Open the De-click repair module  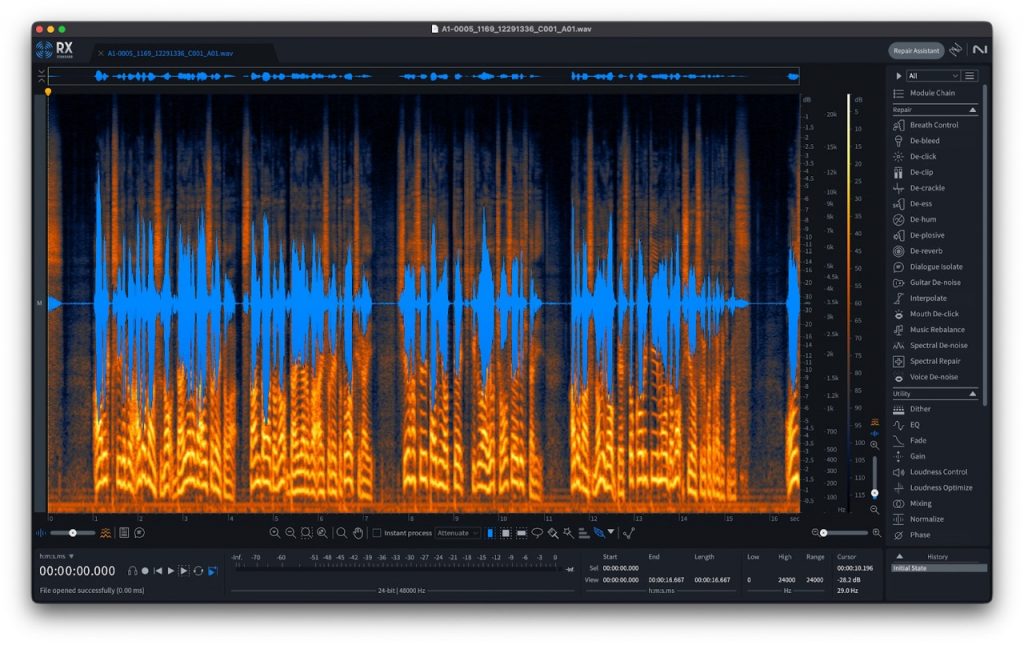point(923,156)
